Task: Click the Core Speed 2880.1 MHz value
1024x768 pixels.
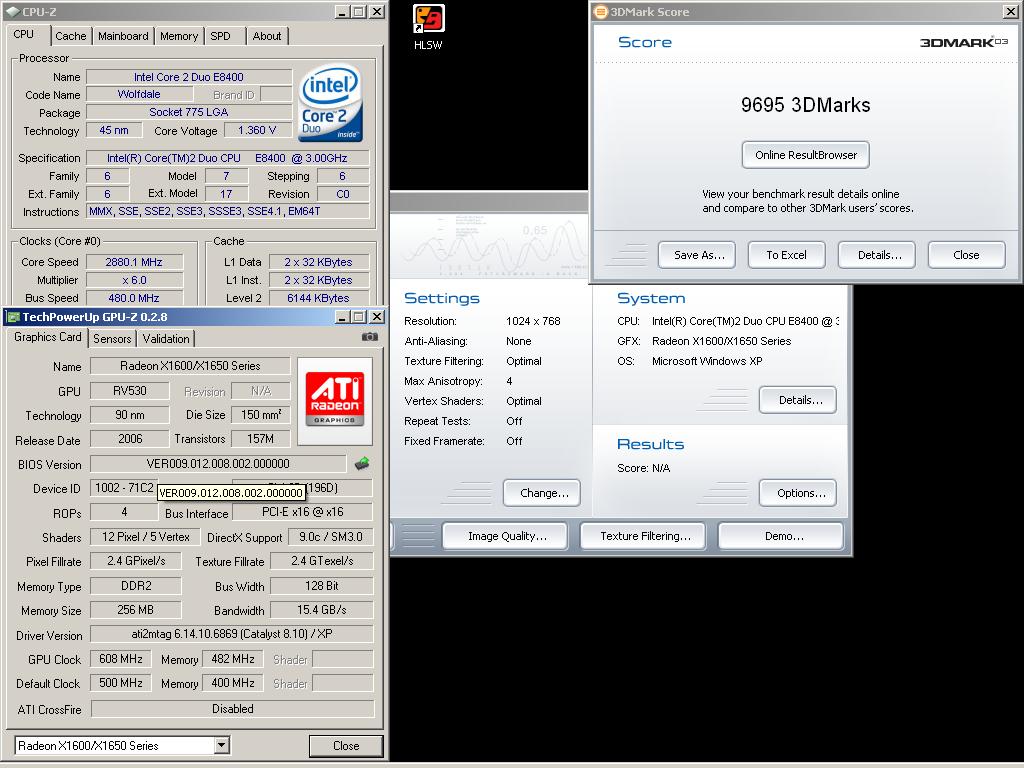Action: pyautogui.click(x=134, y=262)
